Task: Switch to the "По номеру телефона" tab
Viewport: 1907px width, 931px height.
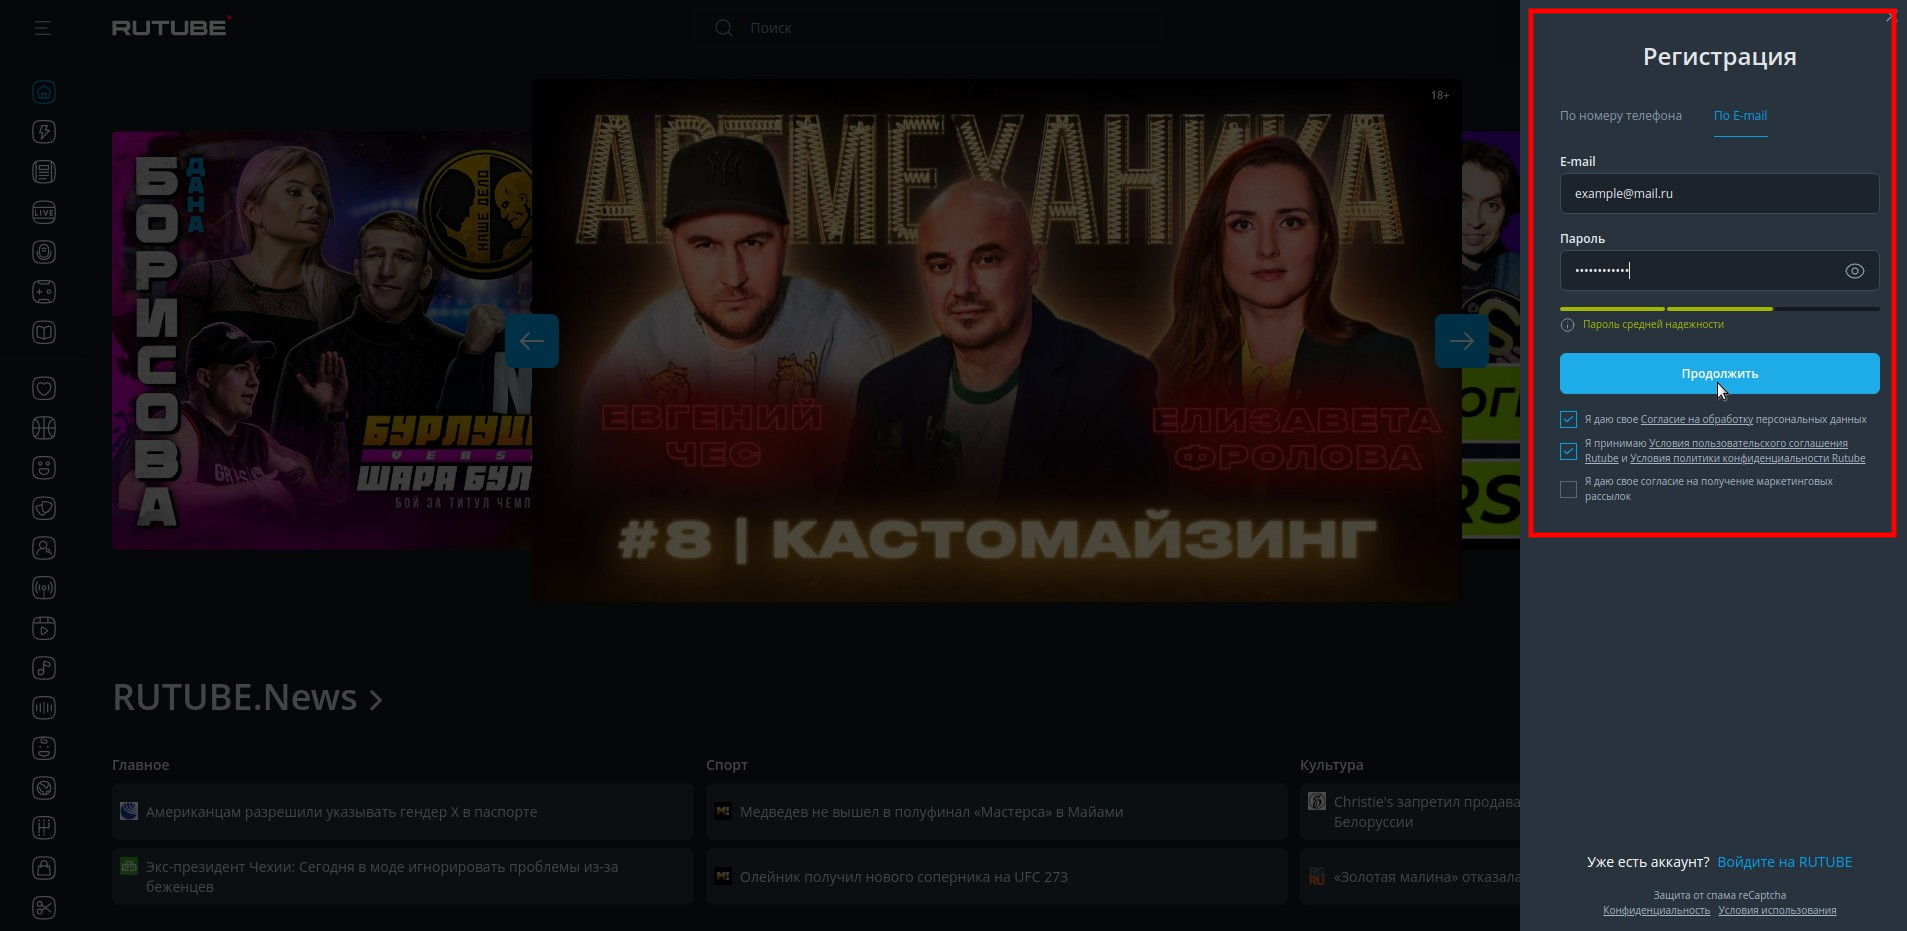Action: click(x=1620, y=116)
